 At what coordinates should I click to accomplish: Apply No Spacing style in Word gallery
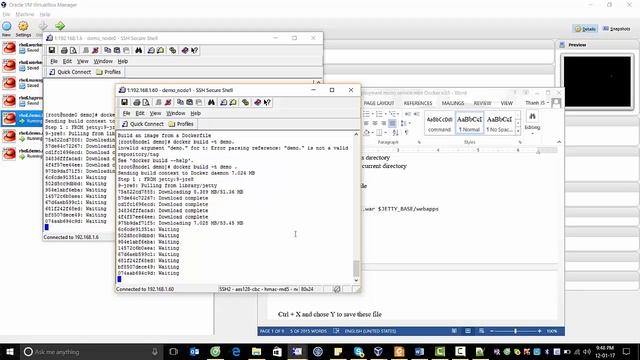(499, 122)
